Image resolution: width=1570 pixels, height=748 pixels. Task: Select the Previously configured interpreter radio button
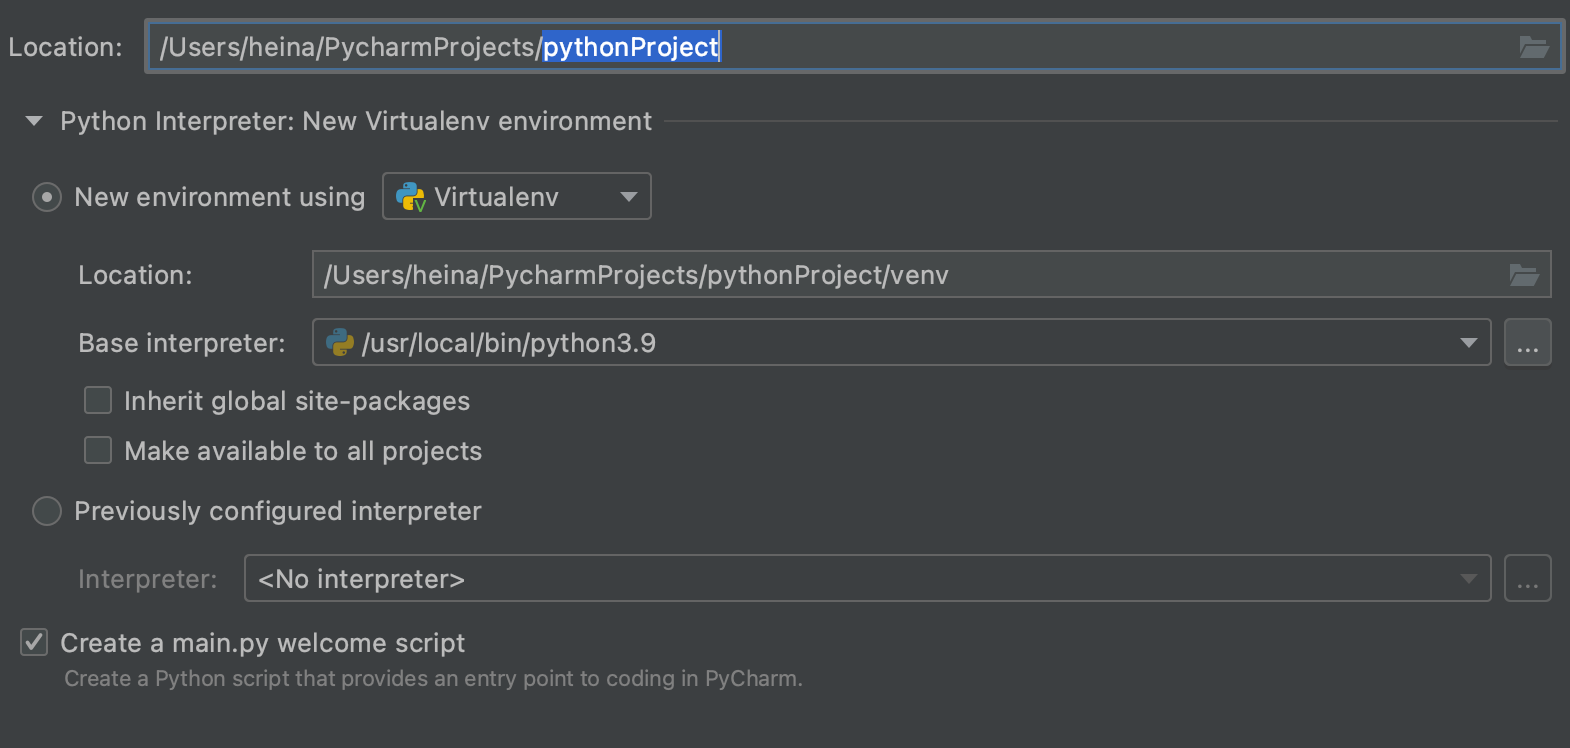(x=47, y=511)
